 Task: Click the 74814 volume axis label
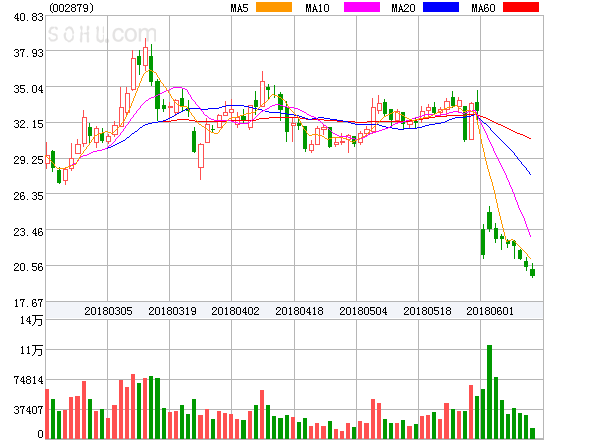pos(28,380)
